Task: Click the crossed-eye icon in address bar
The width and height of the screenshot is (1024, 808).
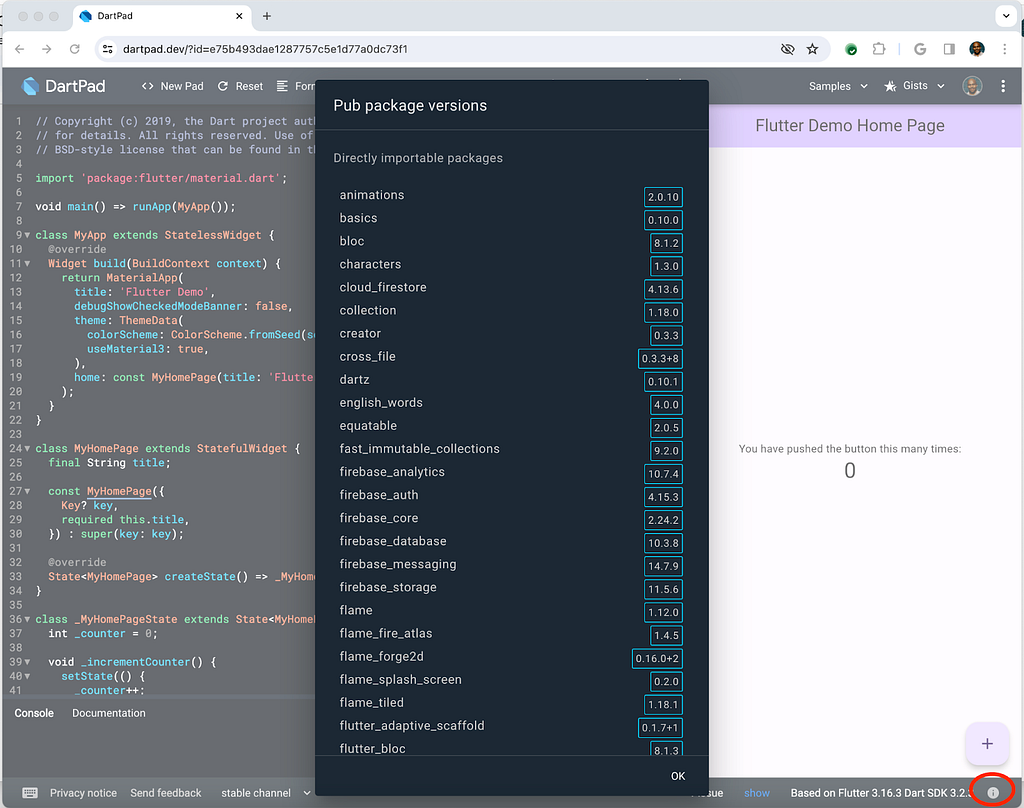Action: (787, 49)
